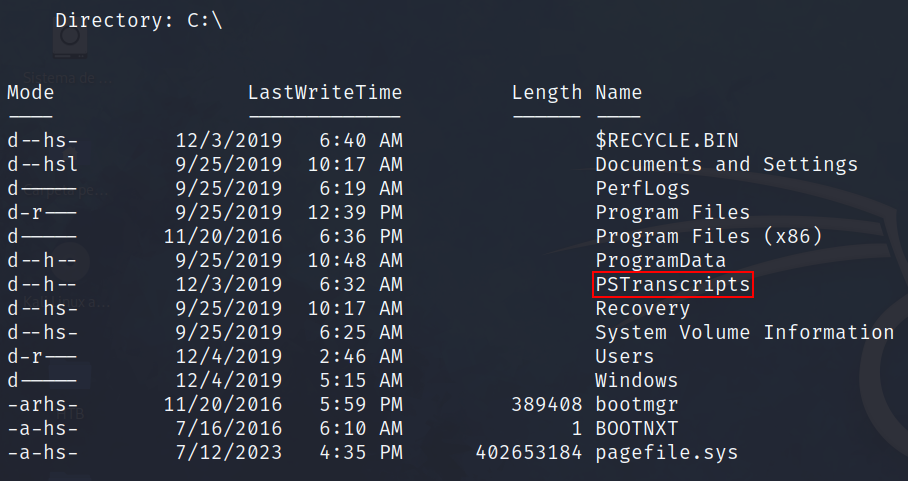
Task: Click the Length column header
Action: coord(546,93)
